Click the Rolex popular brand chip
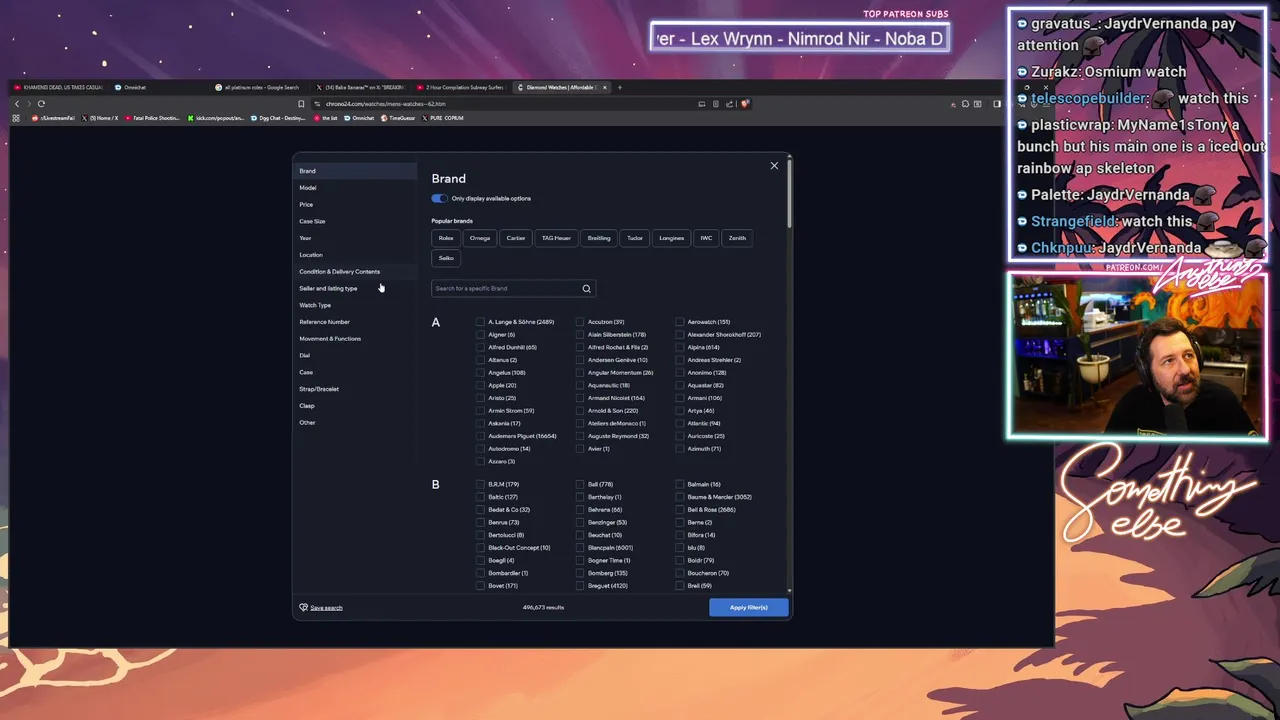The image size is (1280, 720). pyautogui.click(x=446, y=238)
